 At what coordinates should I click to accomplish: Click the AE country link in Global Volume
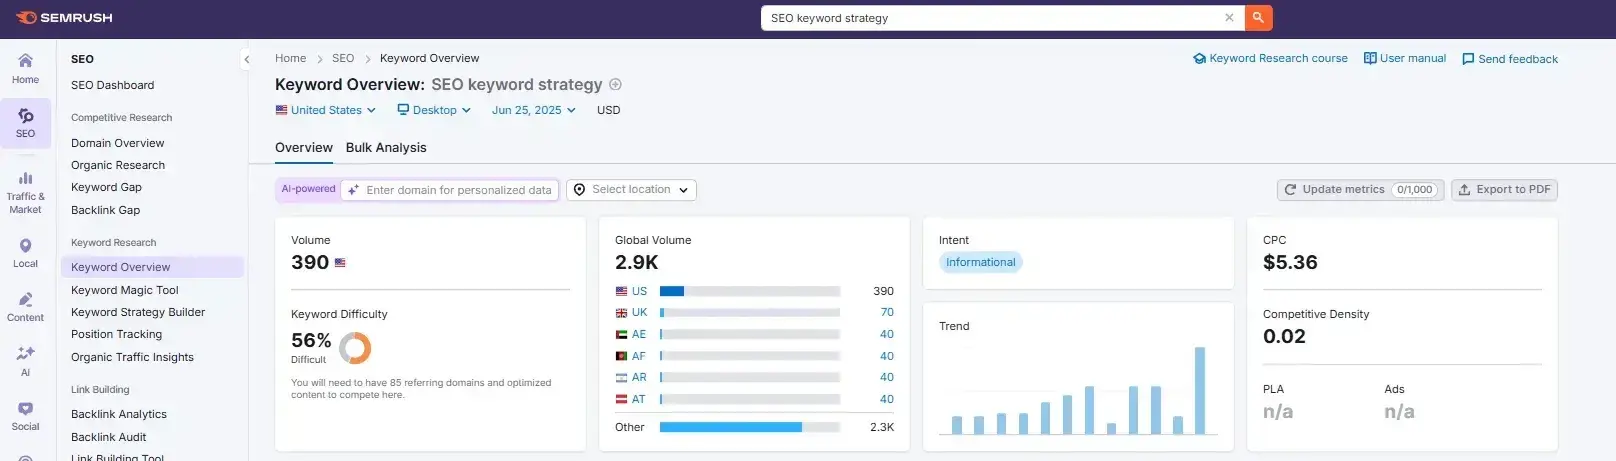coord(639,334)
